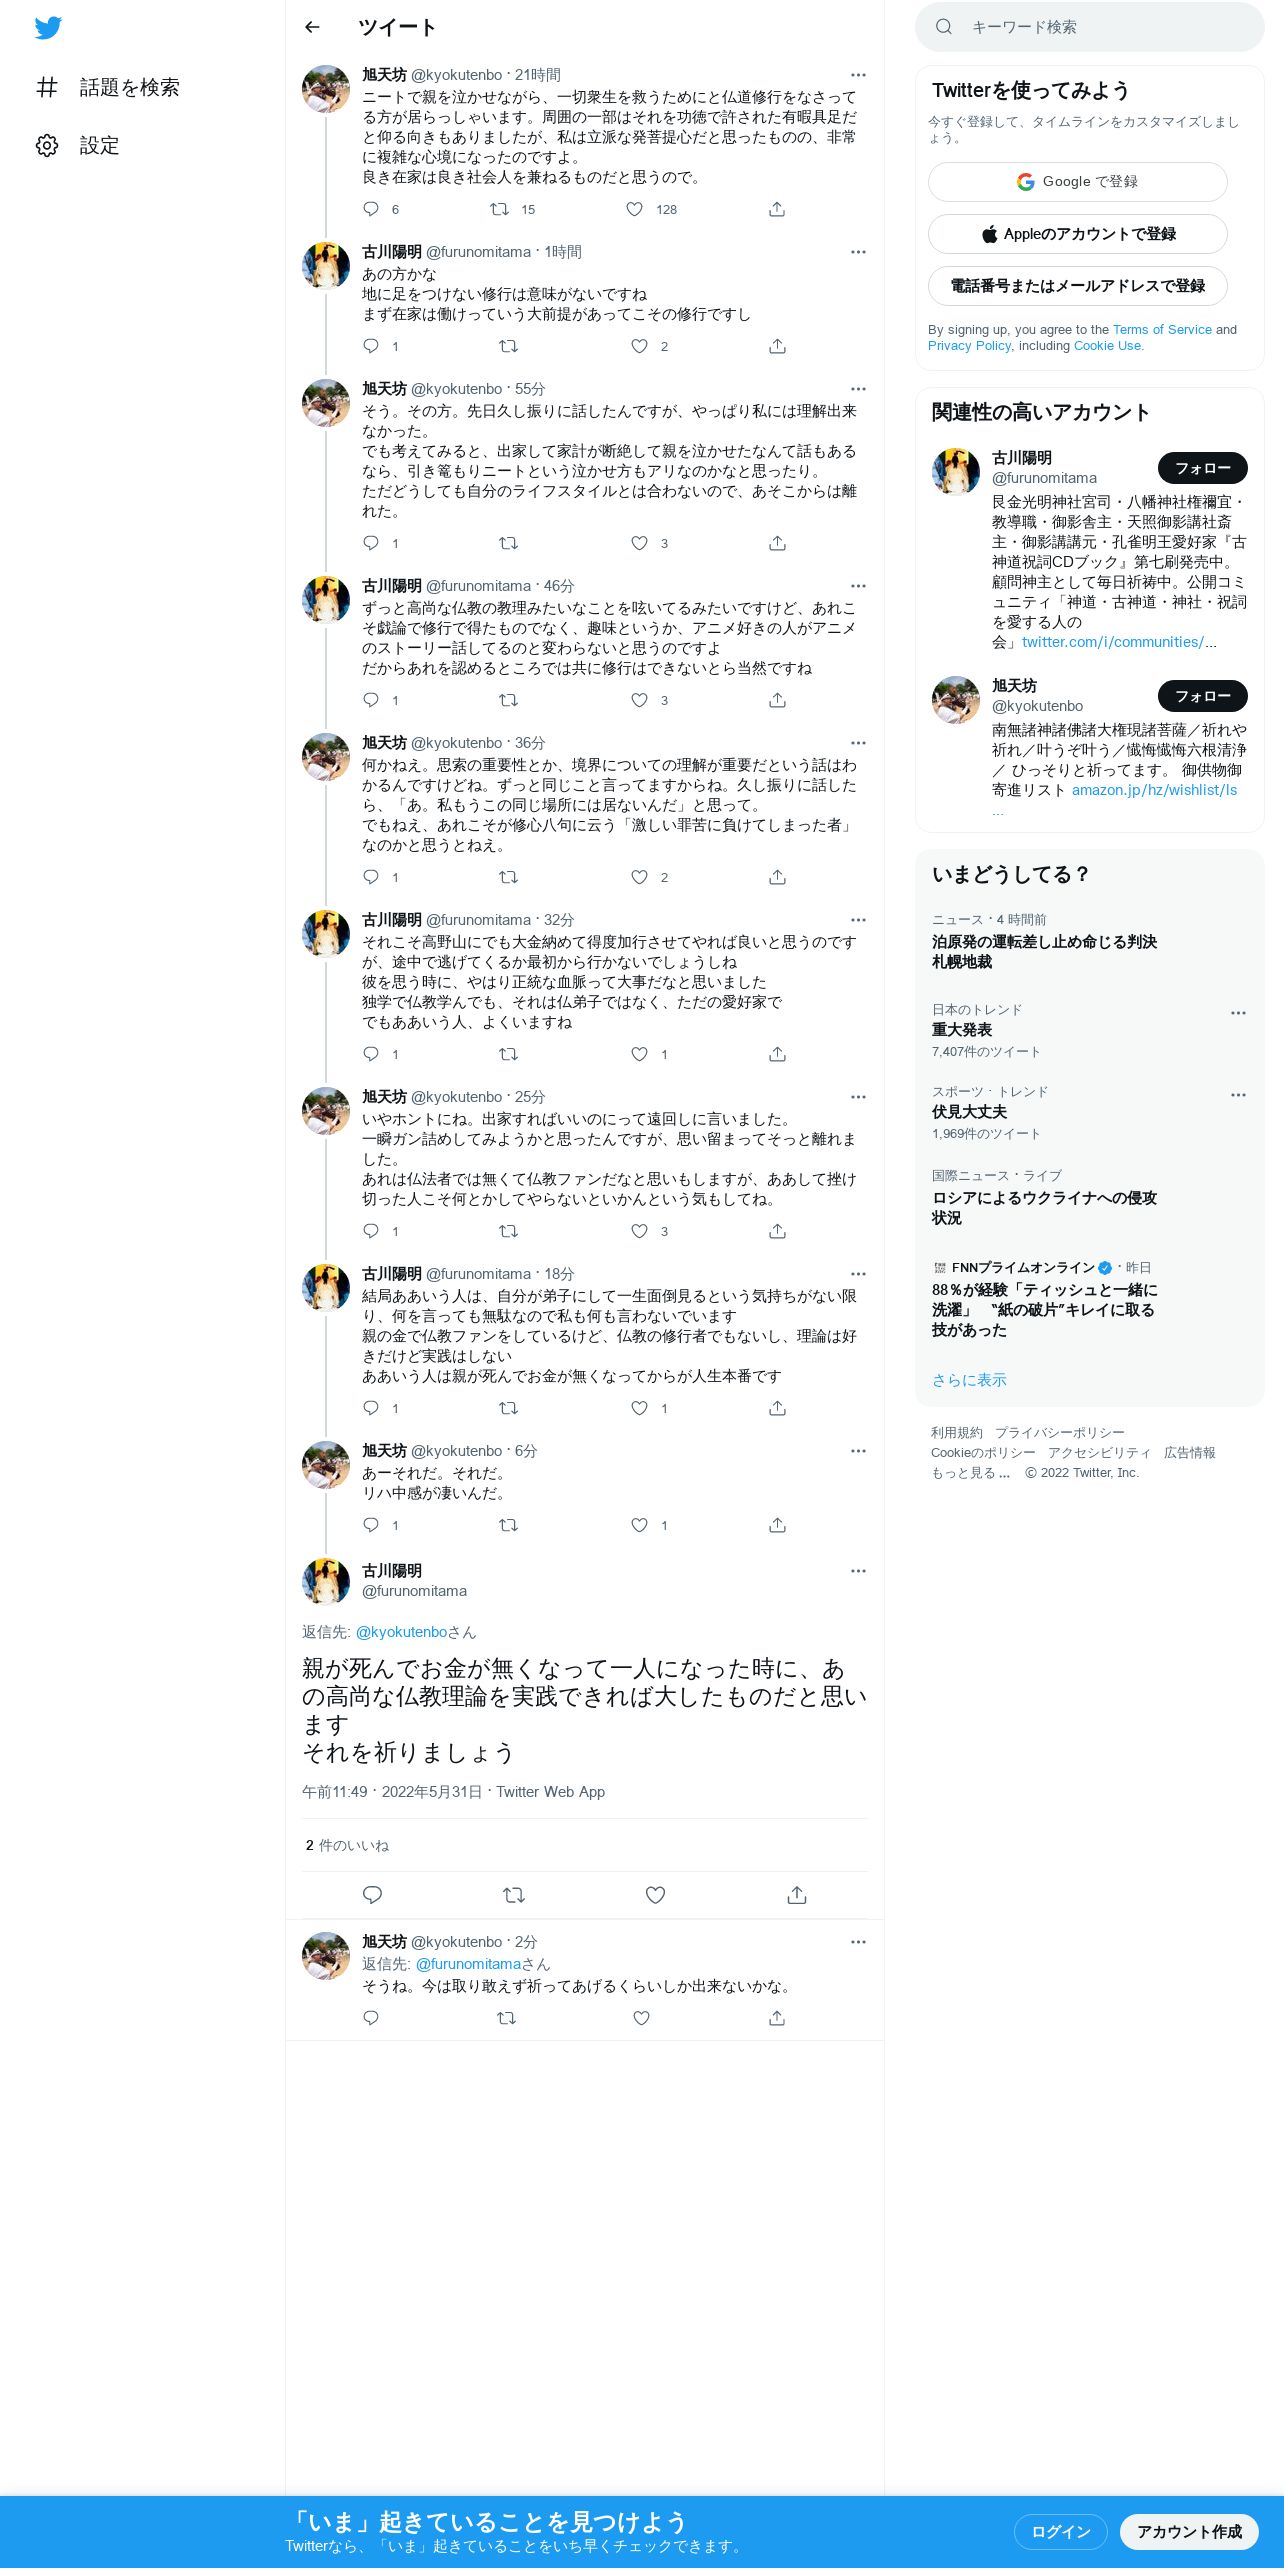Reply to the main tweet
This screenshot has height=2568, width=1284.
[x=372, y=1895]
